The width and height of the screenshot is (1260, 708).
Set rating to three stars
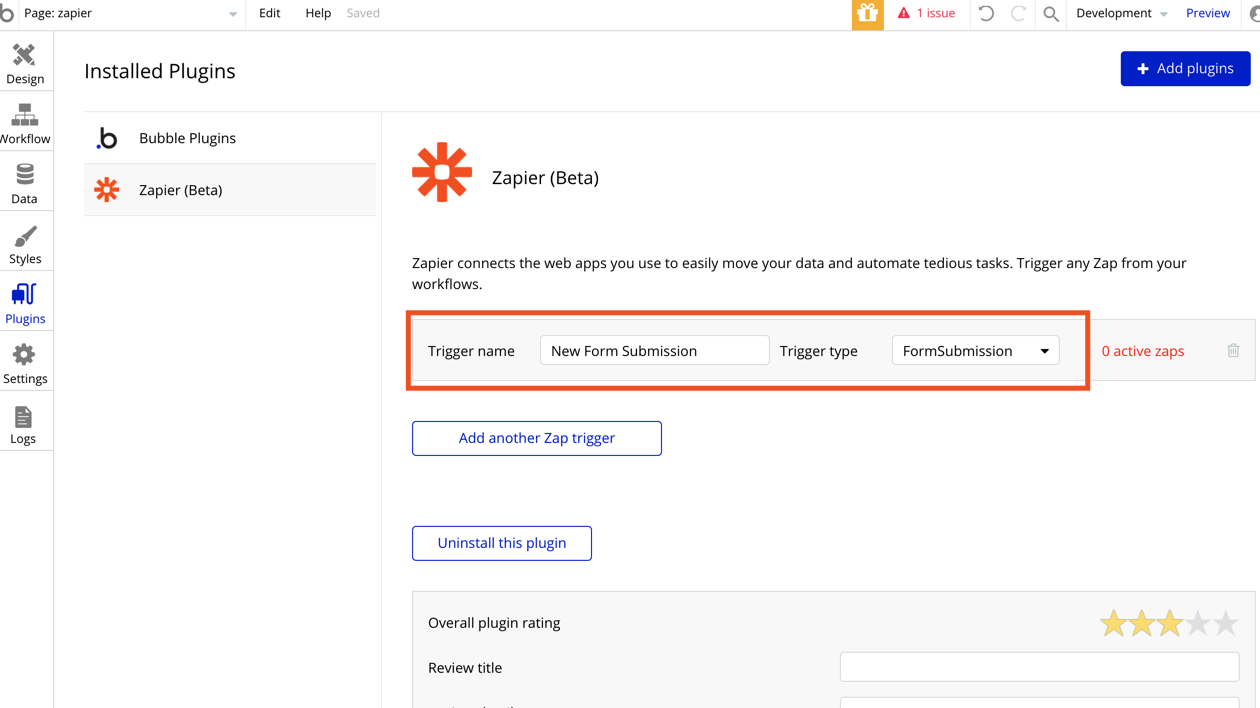(x=1169, y=624)
